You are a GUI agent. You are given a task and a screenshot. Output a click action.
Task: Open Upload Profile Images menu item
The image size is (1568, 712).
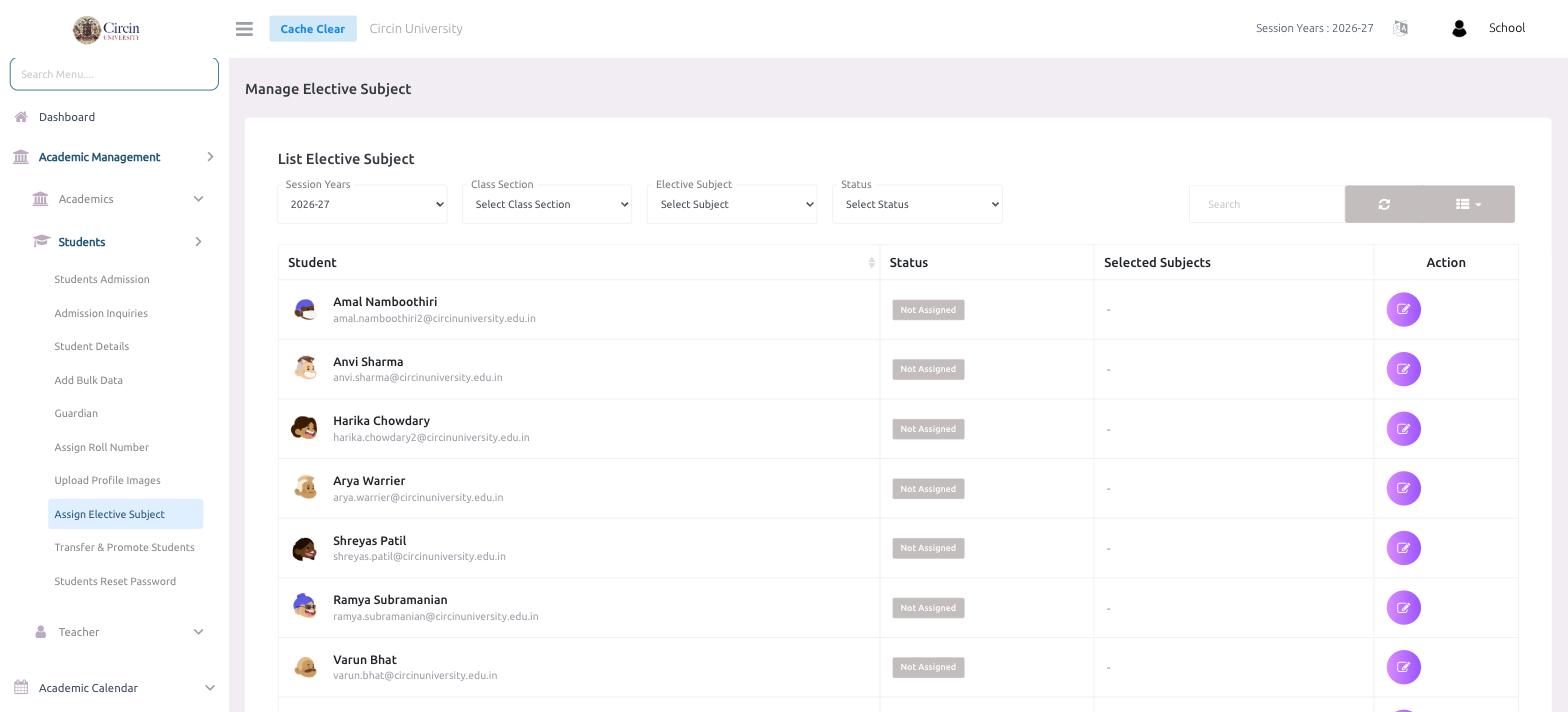[108, 481]
